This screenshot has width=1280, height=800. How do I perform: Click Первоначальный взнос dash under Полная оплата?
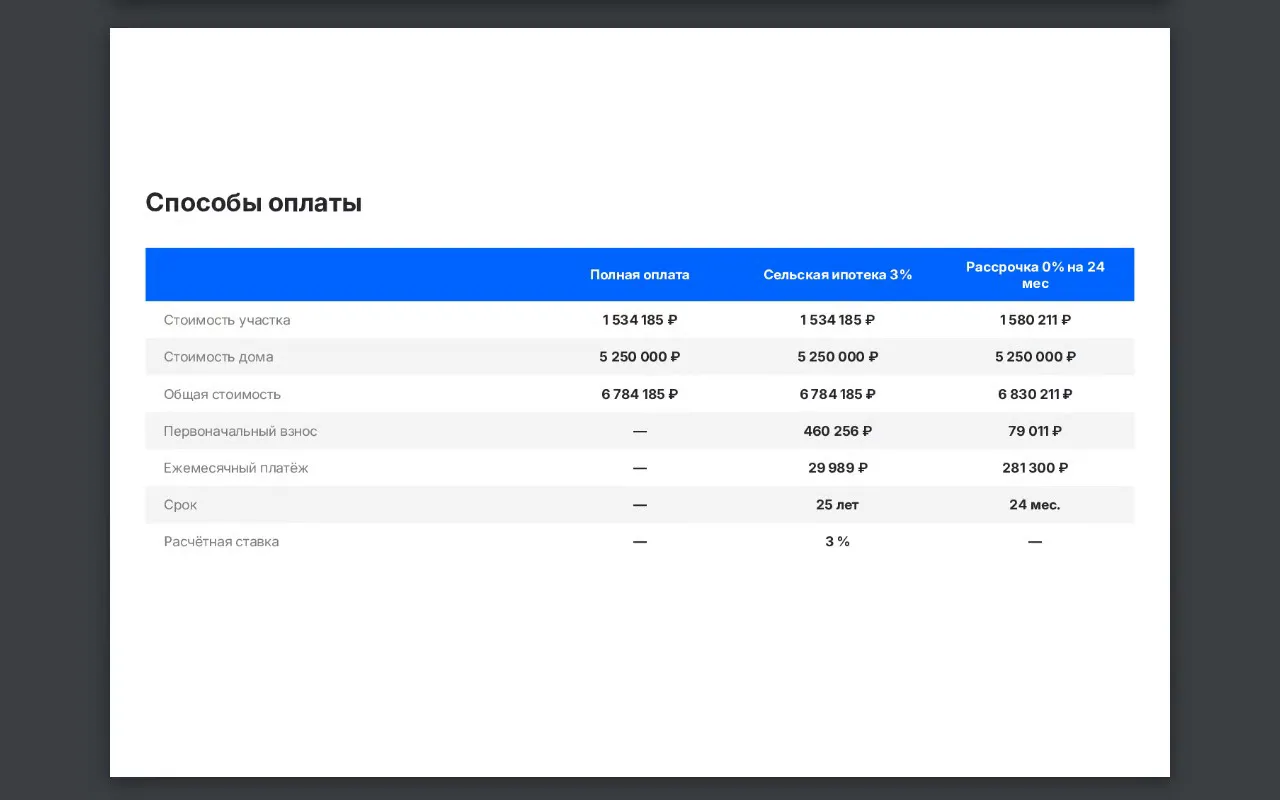[640, 431]
